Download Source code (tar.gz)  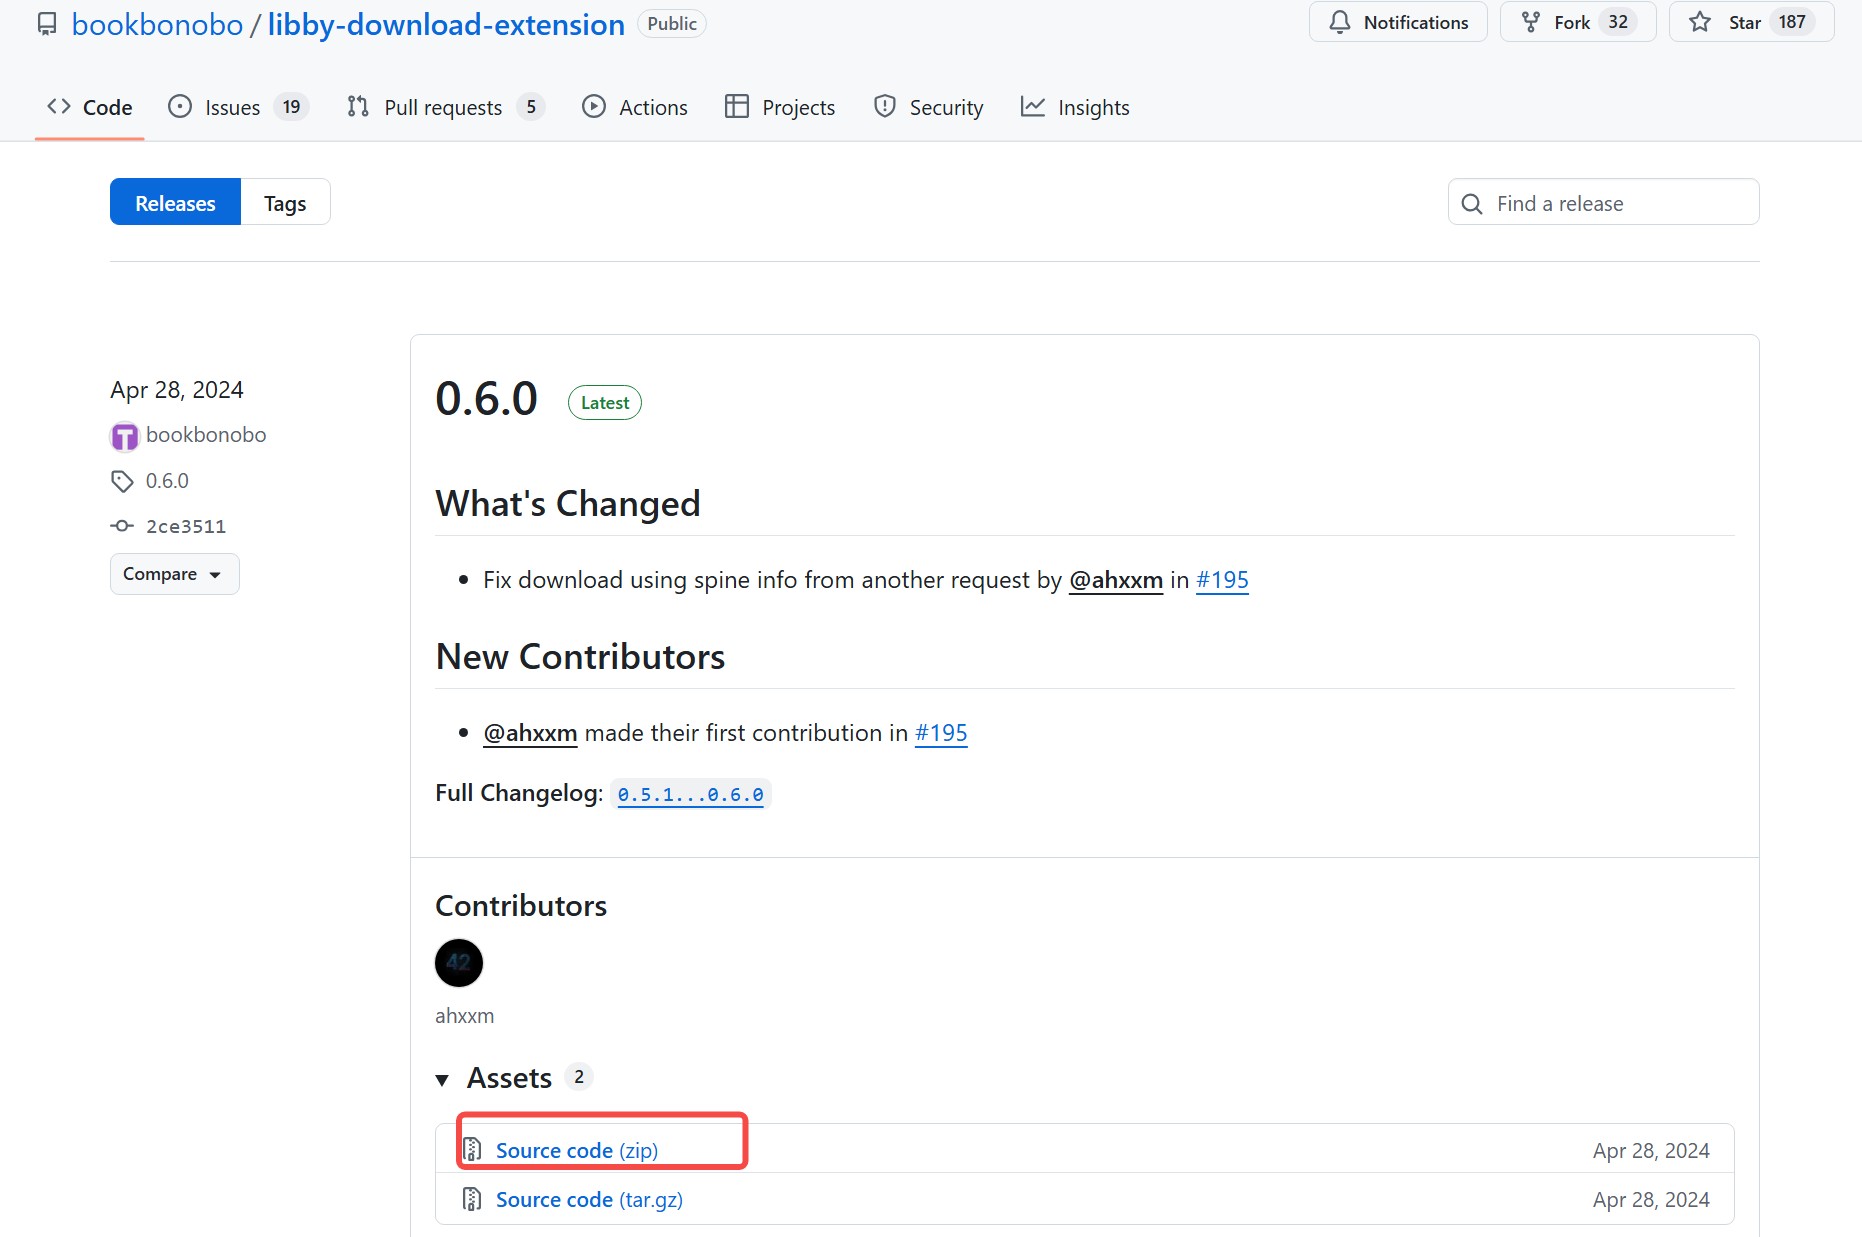pyautogui.click(x=589, y=1199)
